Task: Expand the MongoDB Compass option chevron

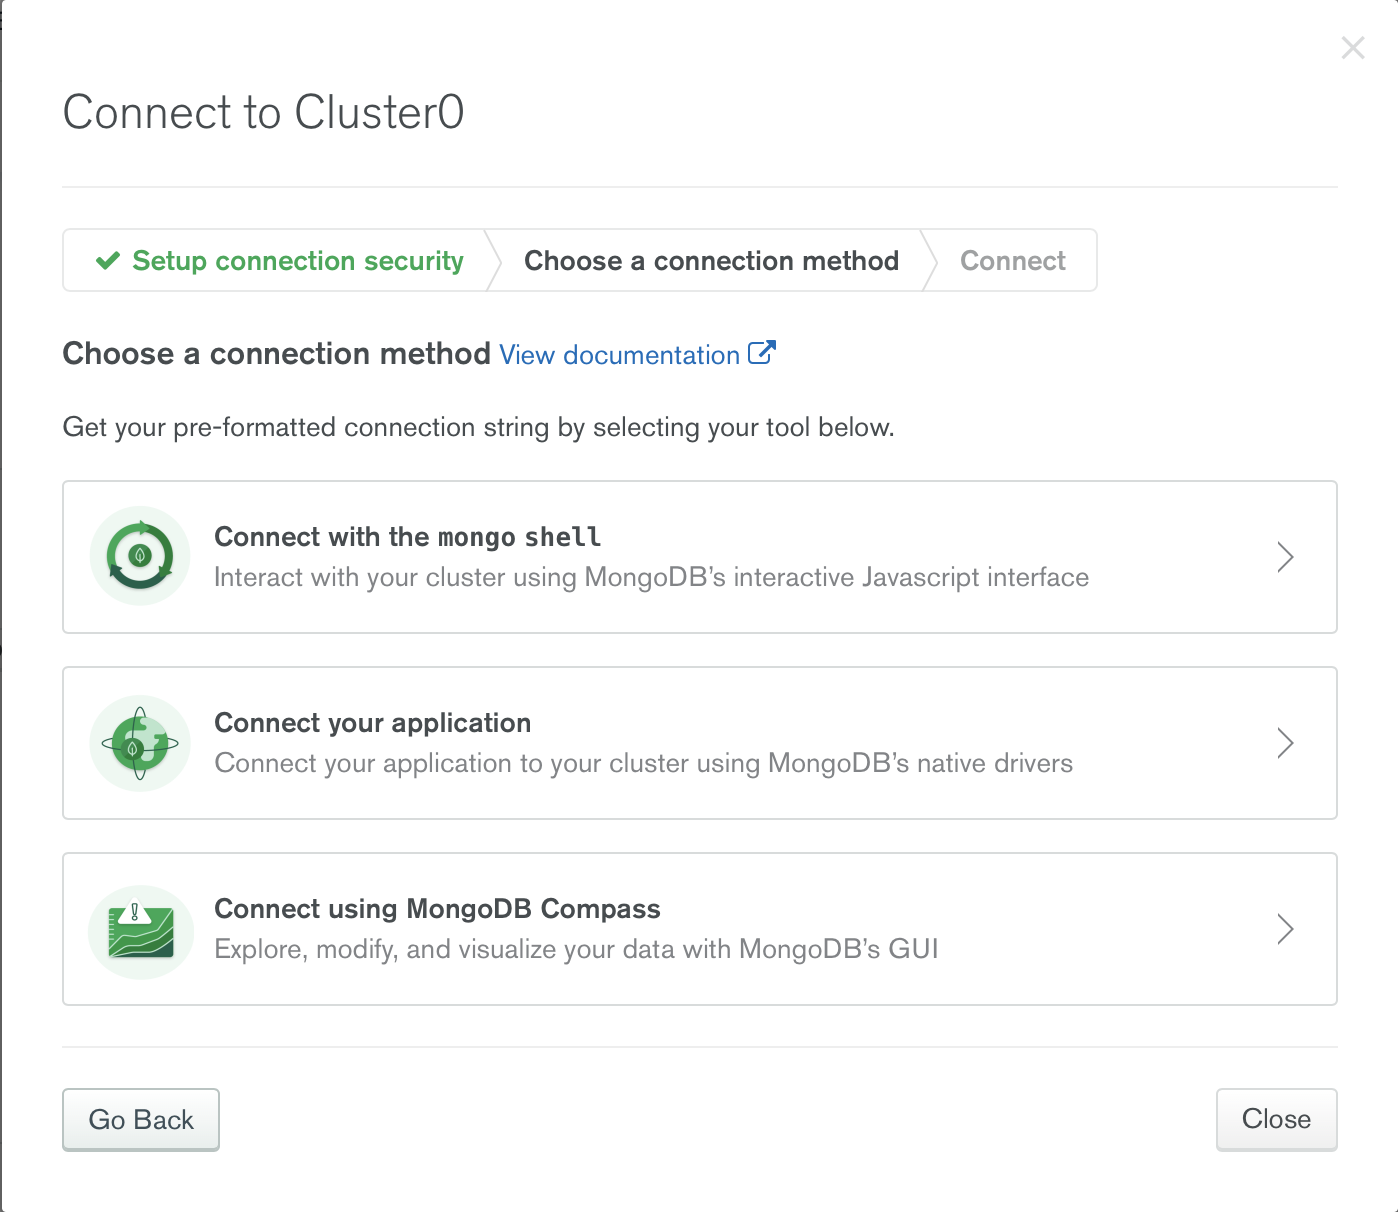Action: tap(1286, 929)
